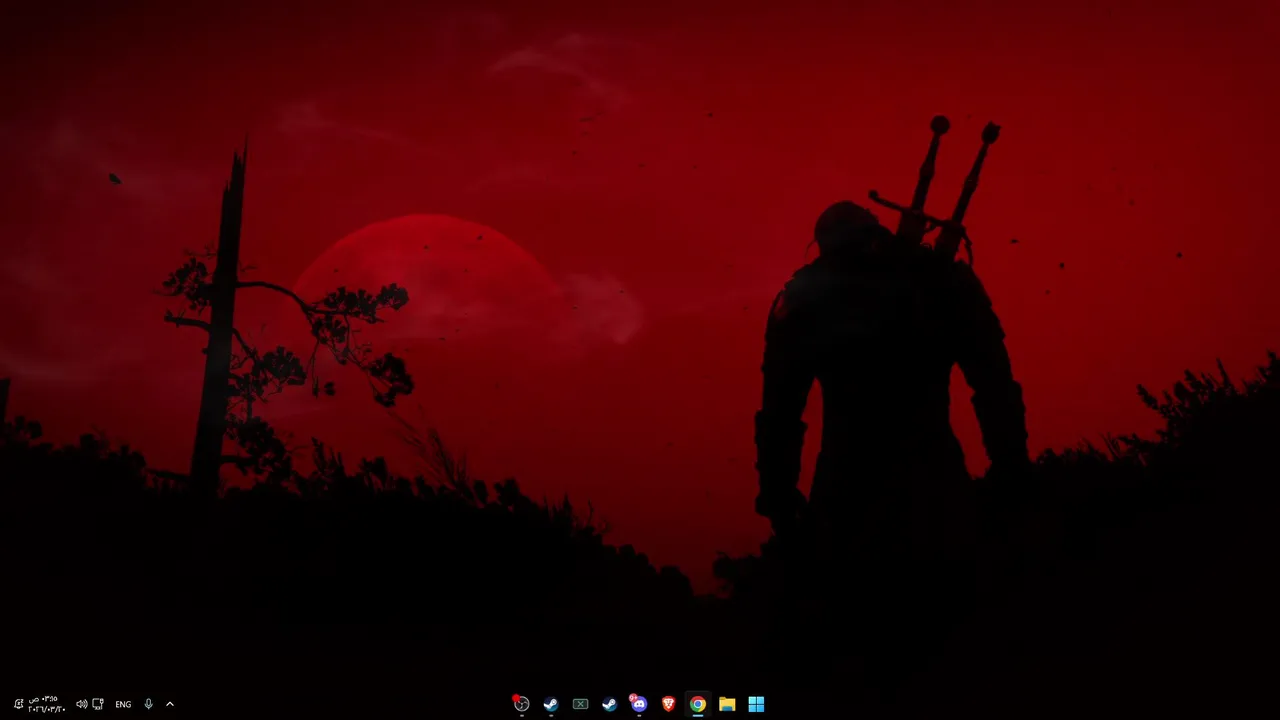Open the volume speaker control

82,704
